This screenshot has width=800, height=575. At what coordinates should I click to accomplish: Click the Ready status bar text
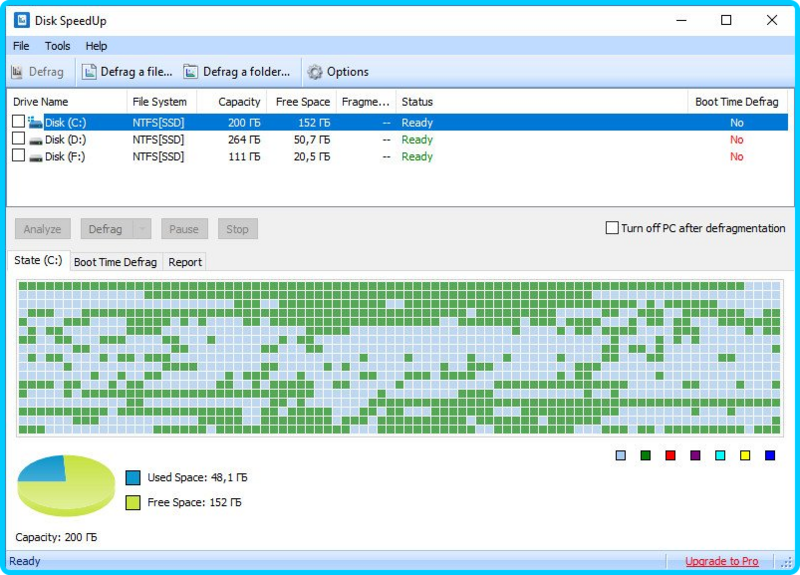pos(24,561)
